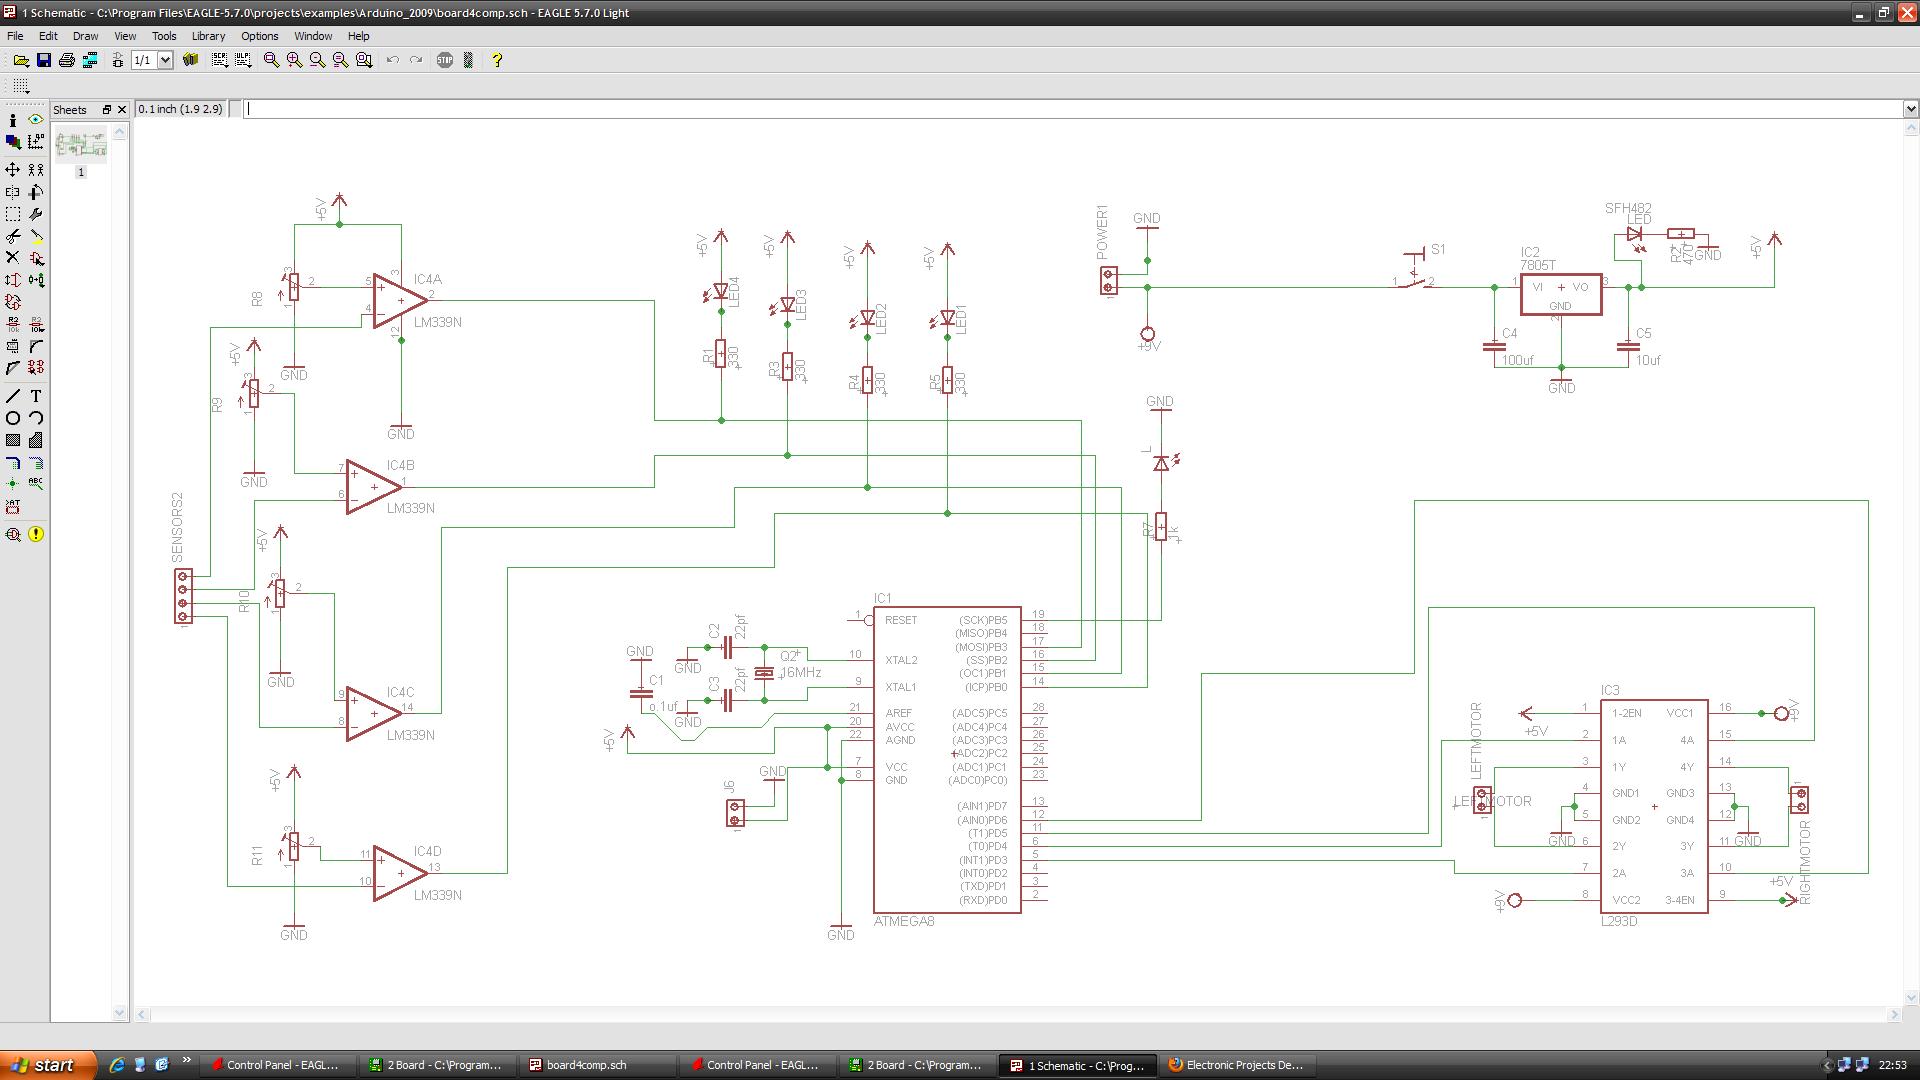Screen dimensions: 1920x1080
Task: Click the horizontal scrollbar right arrow
Action: [1893, 1014]
